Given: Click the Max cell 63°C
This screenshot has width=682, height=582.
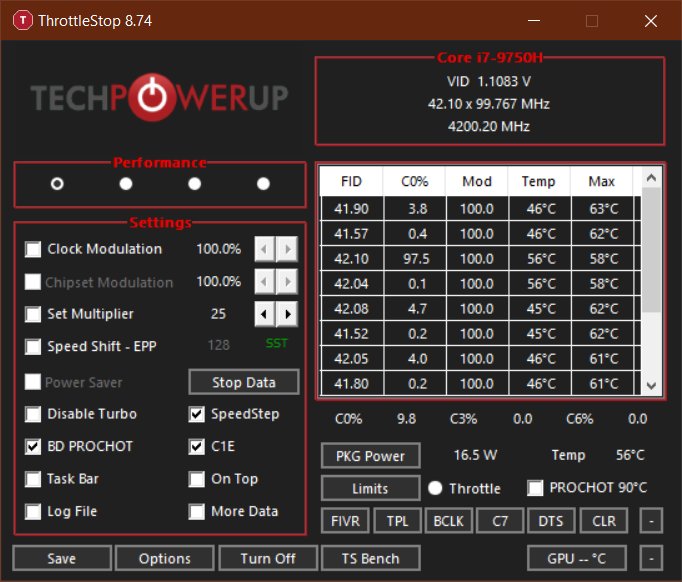Looking at the screenshot, I should (604, 209).
